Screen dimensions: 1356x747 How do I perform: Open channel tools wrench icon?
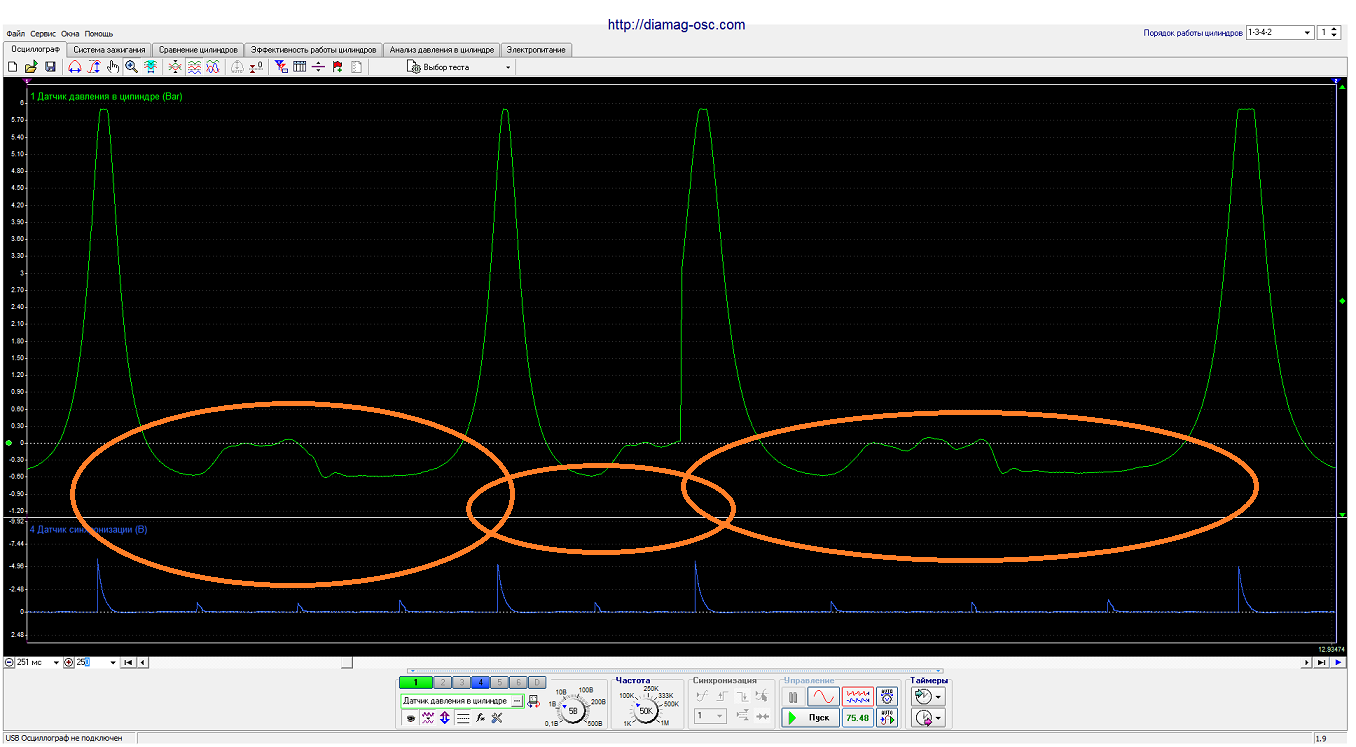click(496, 718)
